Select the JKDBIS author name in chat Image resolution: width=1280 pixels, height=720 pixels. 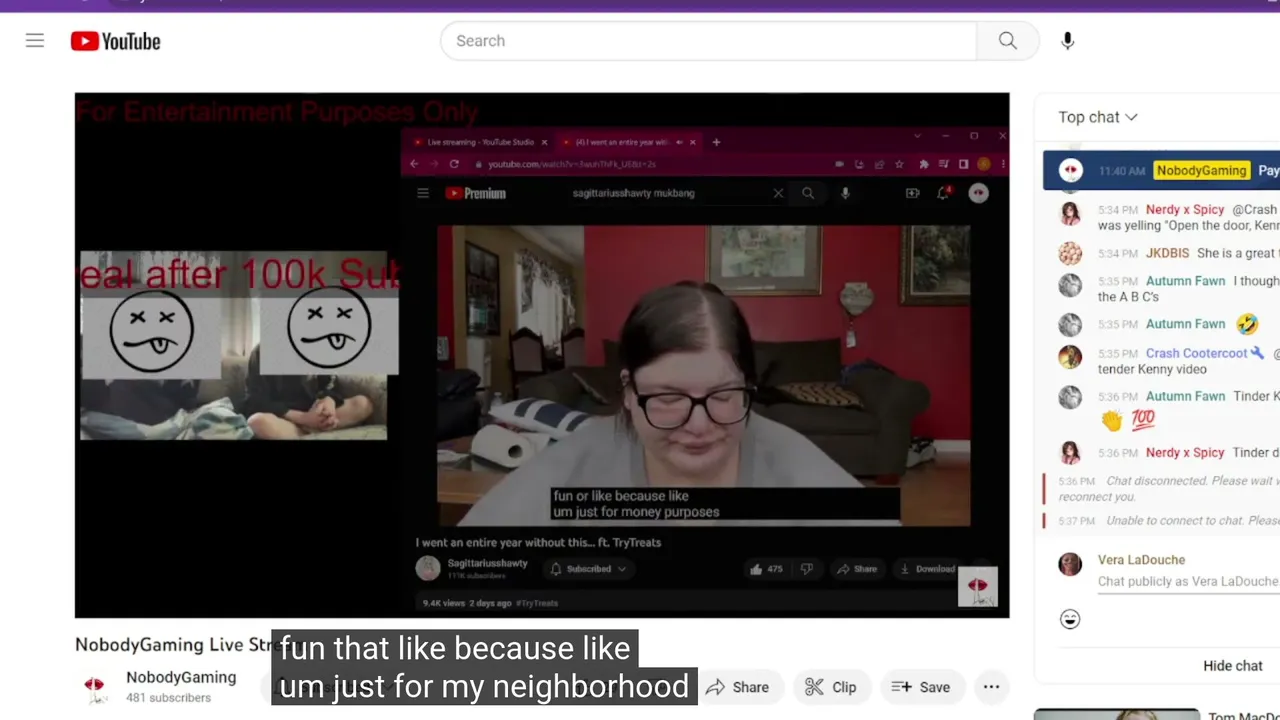[1167, 253]
